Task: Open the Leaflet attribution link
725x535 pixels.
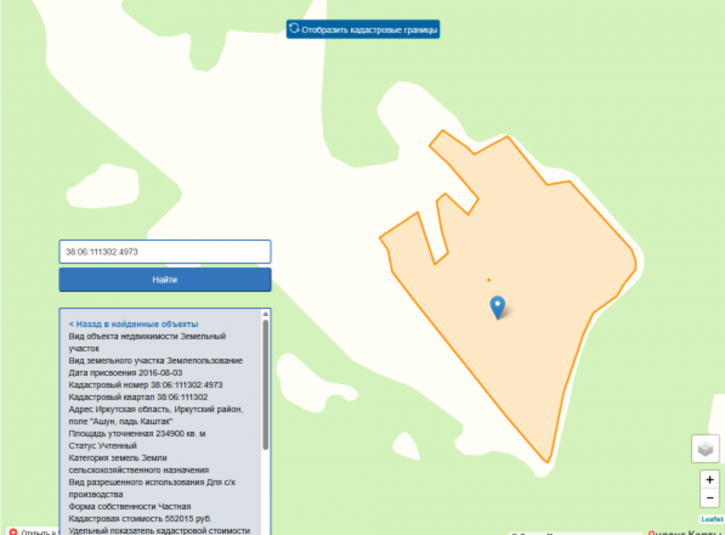Action: click(712, 519)
